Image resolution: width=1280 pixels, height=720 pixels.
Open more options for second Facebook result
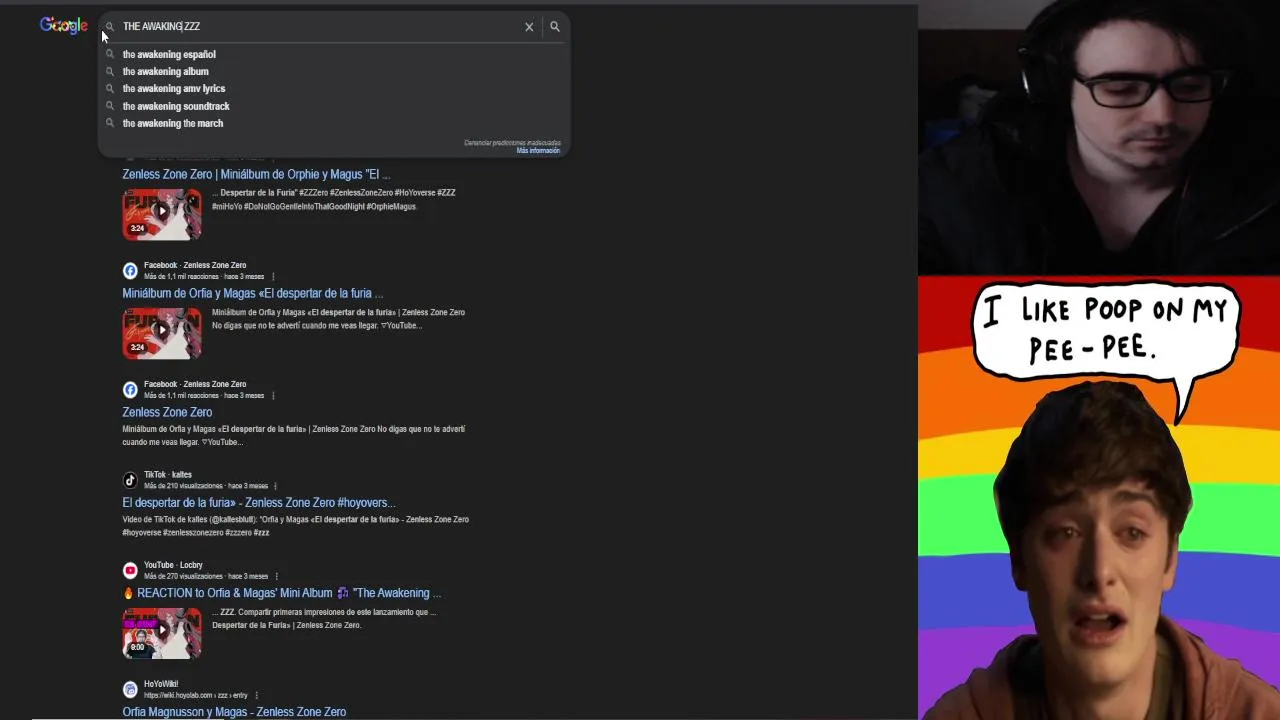273,396
